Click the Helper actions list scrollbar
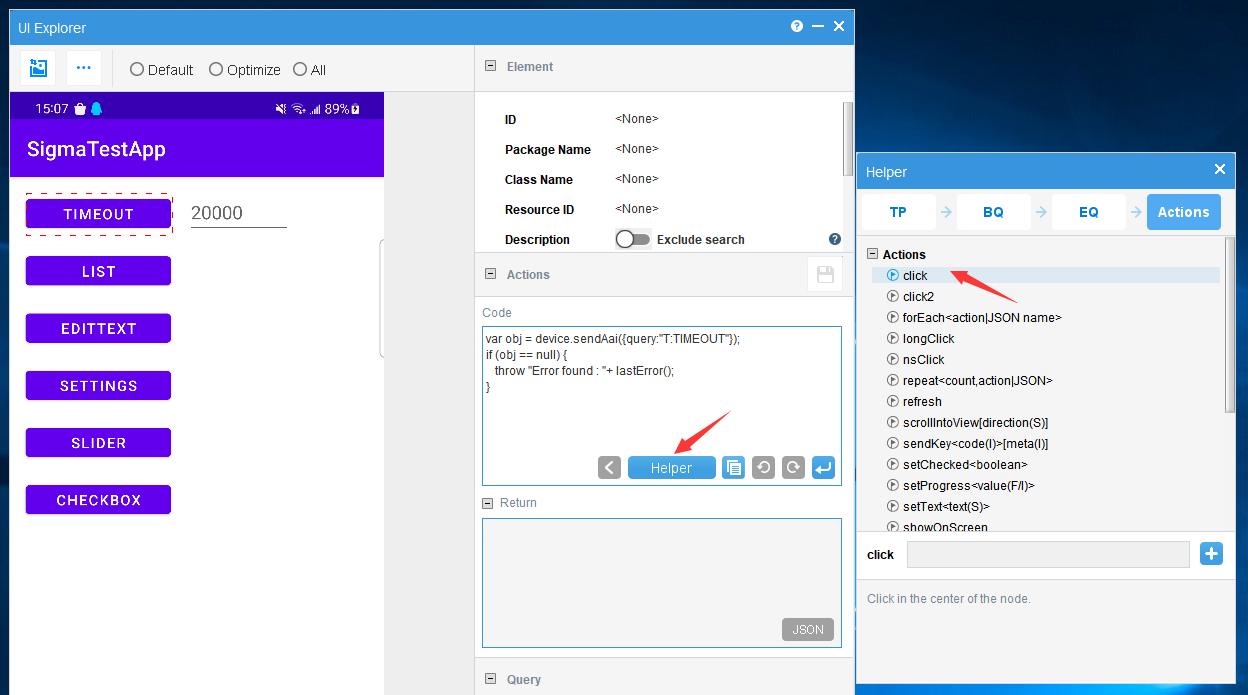The width and height of the screenshot is (1248, 695). point(1230,324)
